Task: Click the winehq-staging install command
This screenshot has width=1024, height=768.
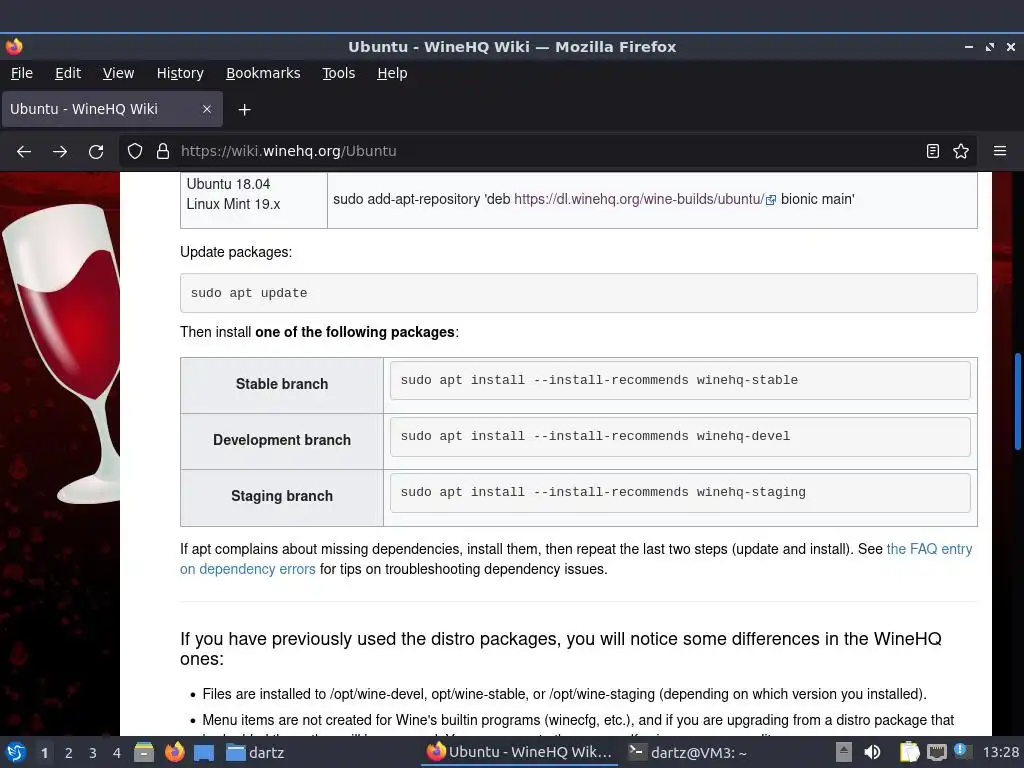Action: coord(680,492)
